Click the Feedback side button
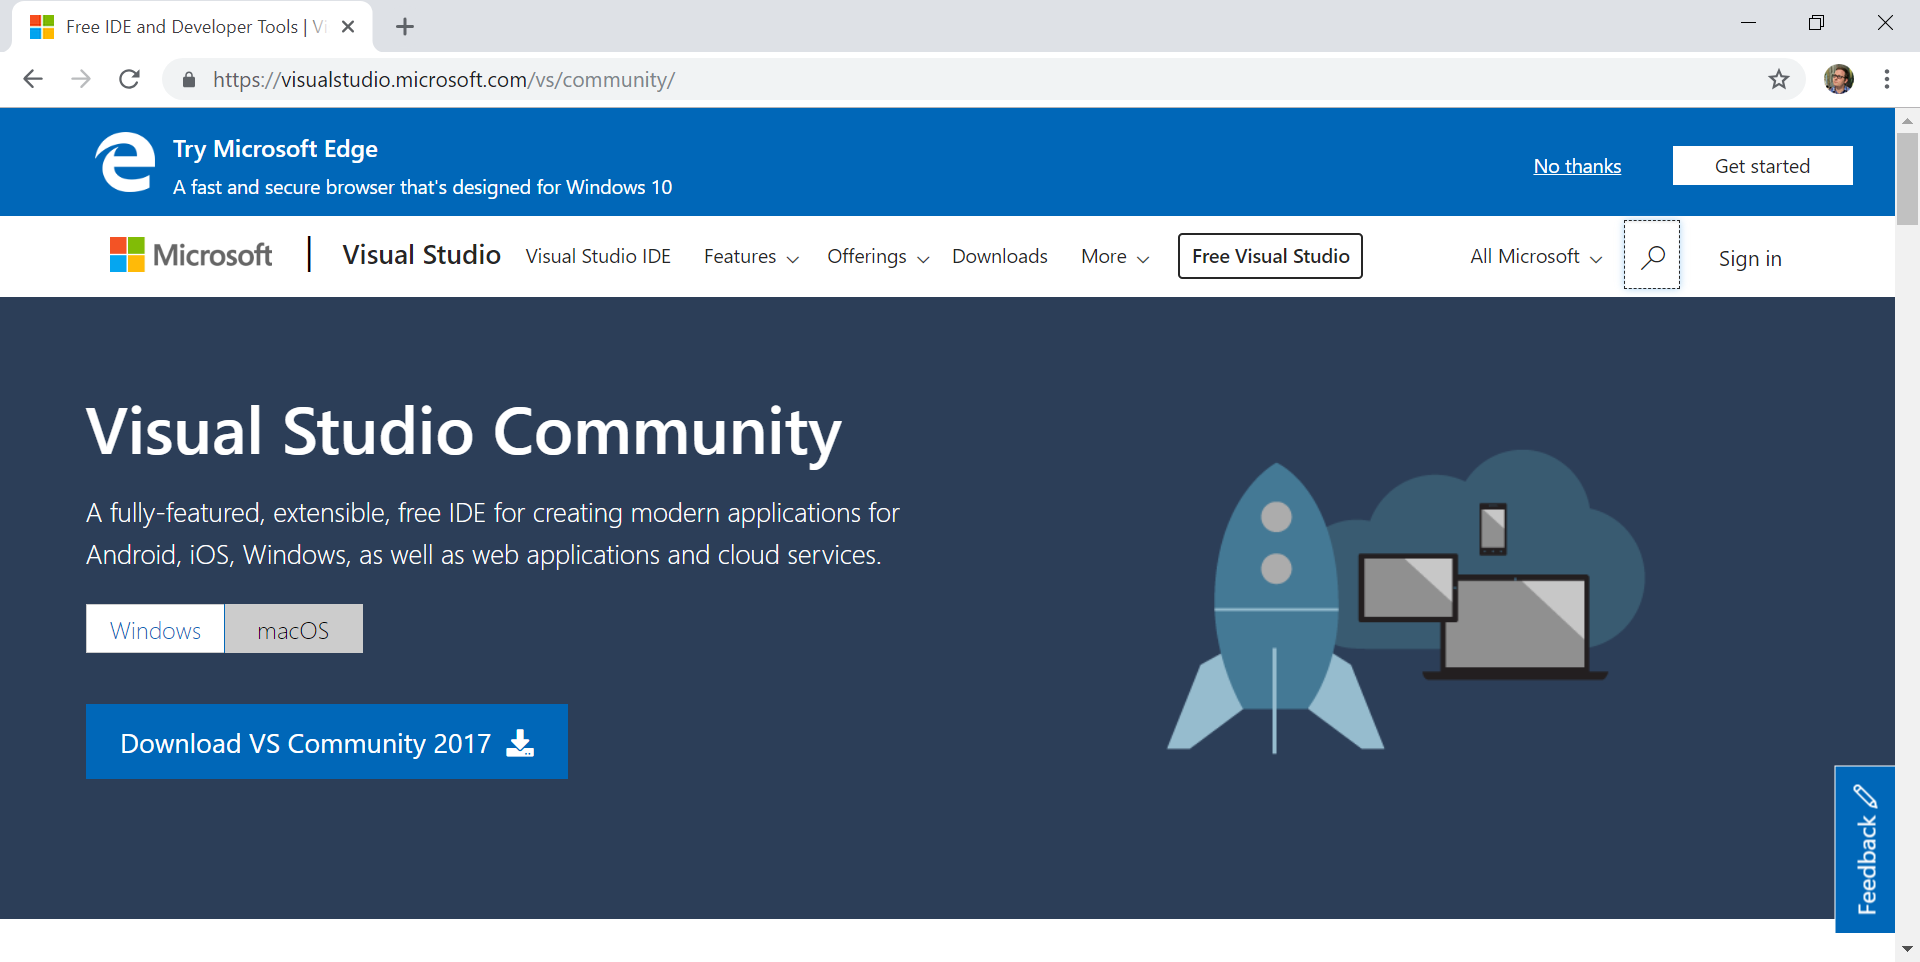The height and width of the screenshot is (962, 1920). coord(1865,849)
